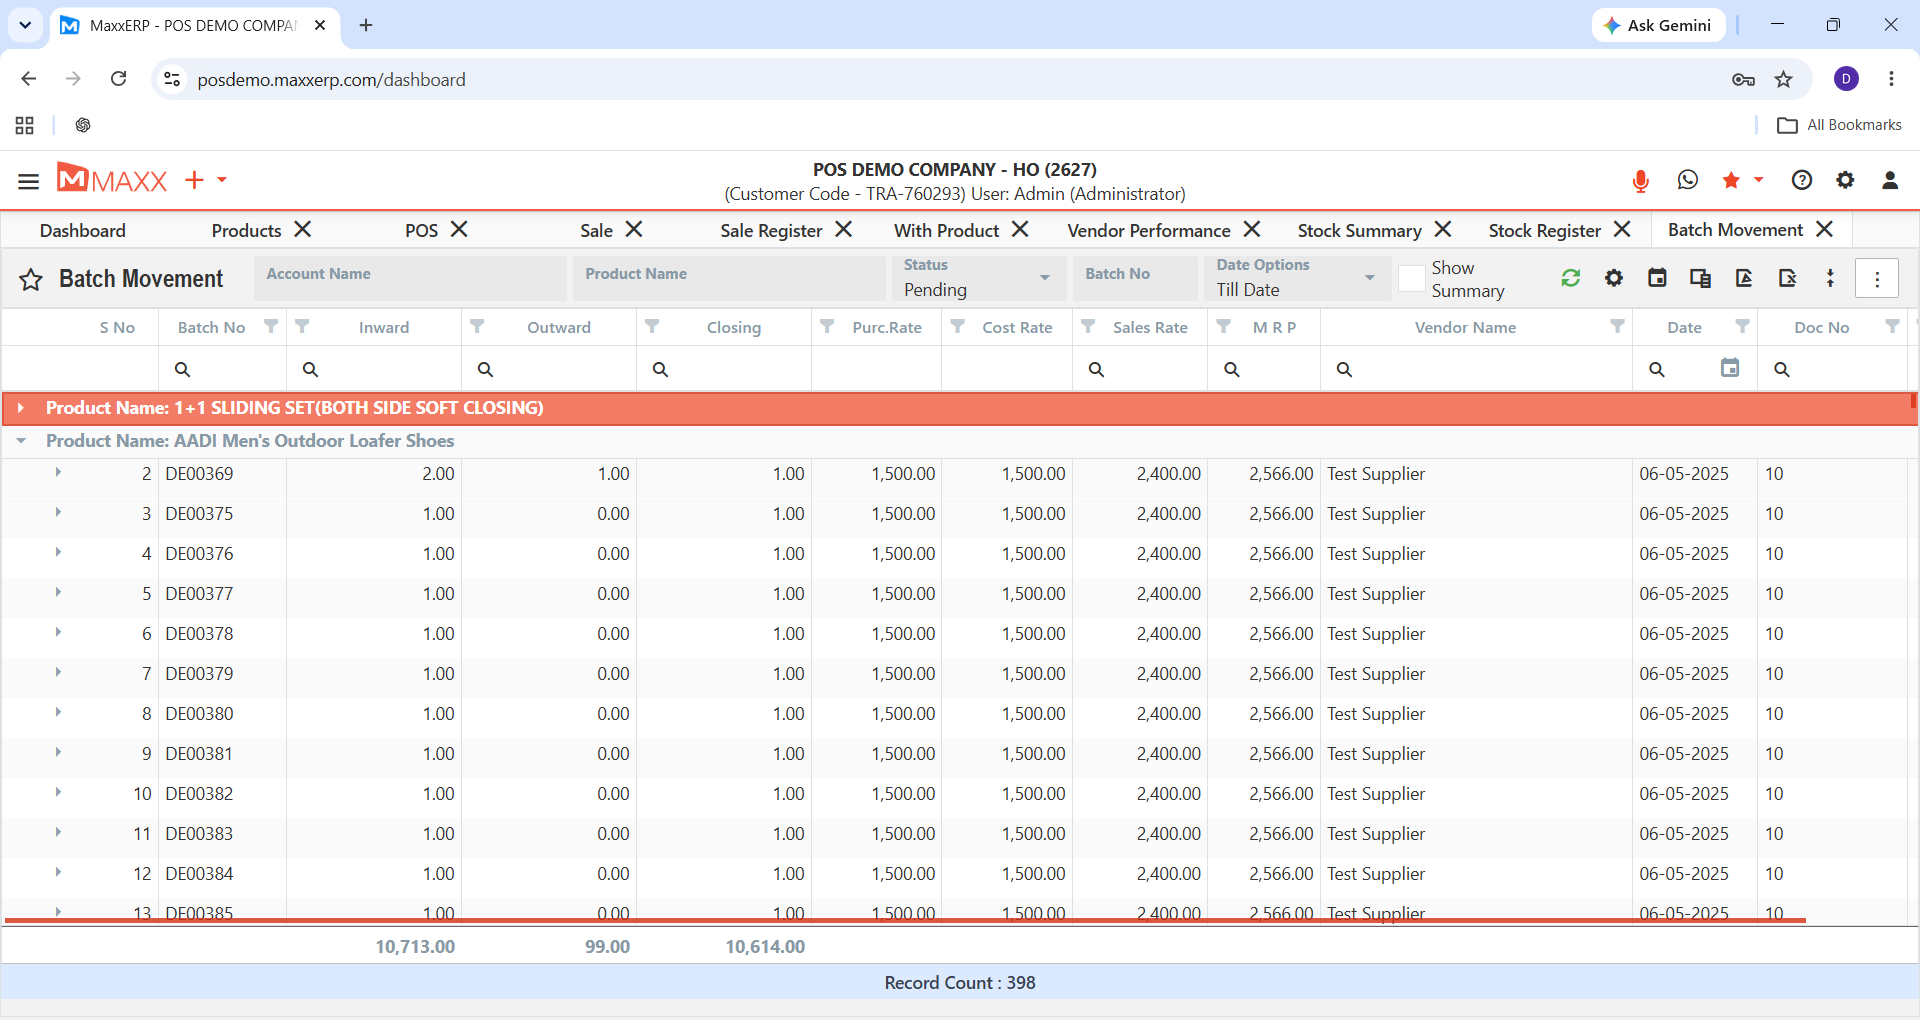Viewport: 1920px width, 1020px height.
Task: Toggle the Show Summary checkbox
Action: pyautogui.click(x=1411, y=279)
